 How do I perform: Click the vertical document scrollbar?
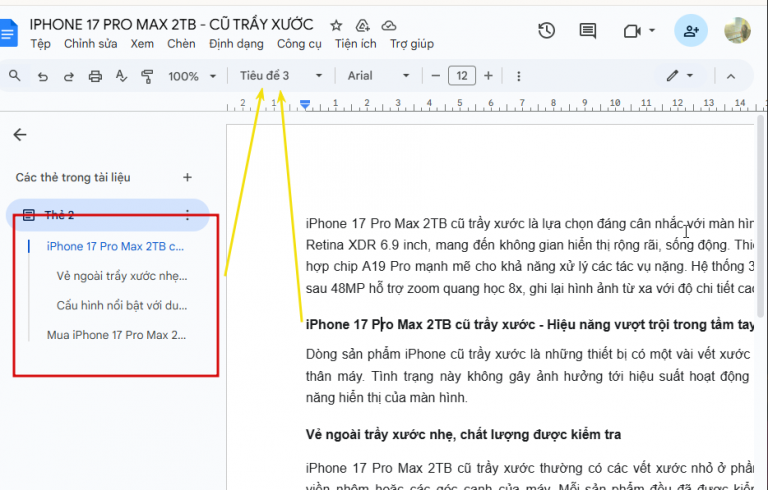coord(760,216)
